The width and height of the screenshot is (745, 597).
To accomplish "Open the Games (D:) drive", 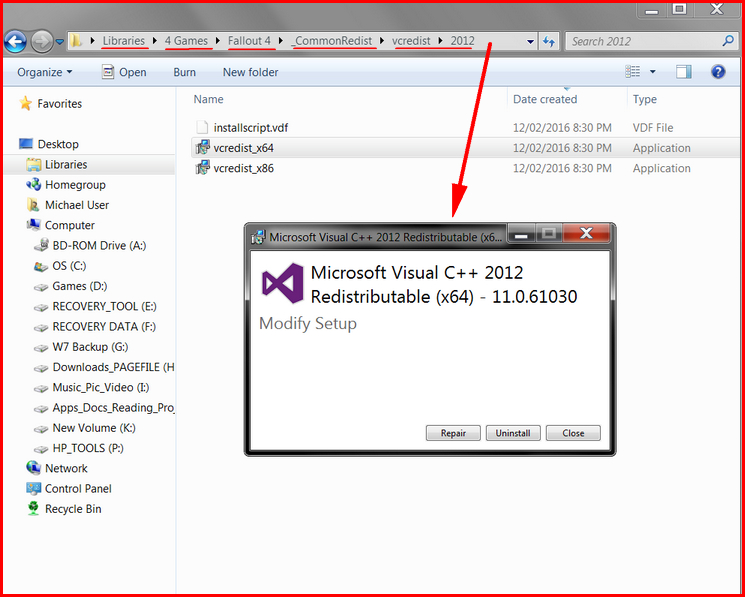I will click(x=80, y=286).
